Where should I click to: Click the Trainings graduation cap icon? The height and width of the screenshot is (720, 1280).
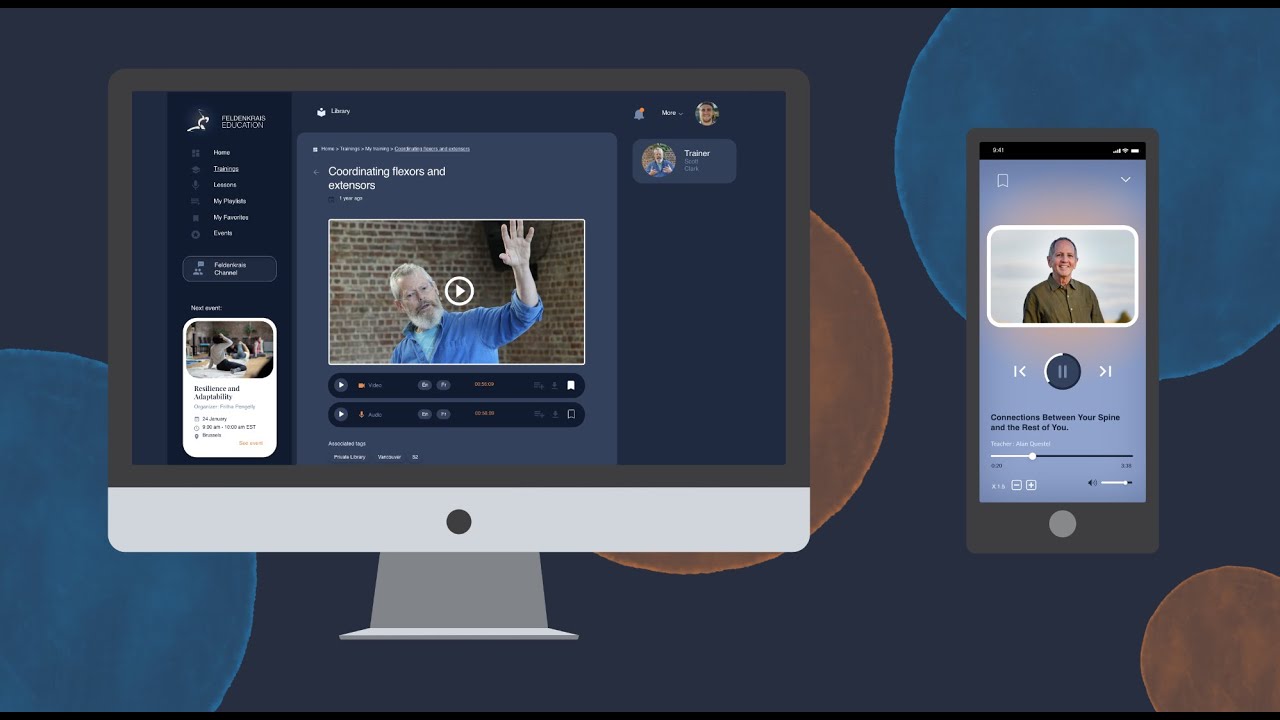(x=195, y=169)
